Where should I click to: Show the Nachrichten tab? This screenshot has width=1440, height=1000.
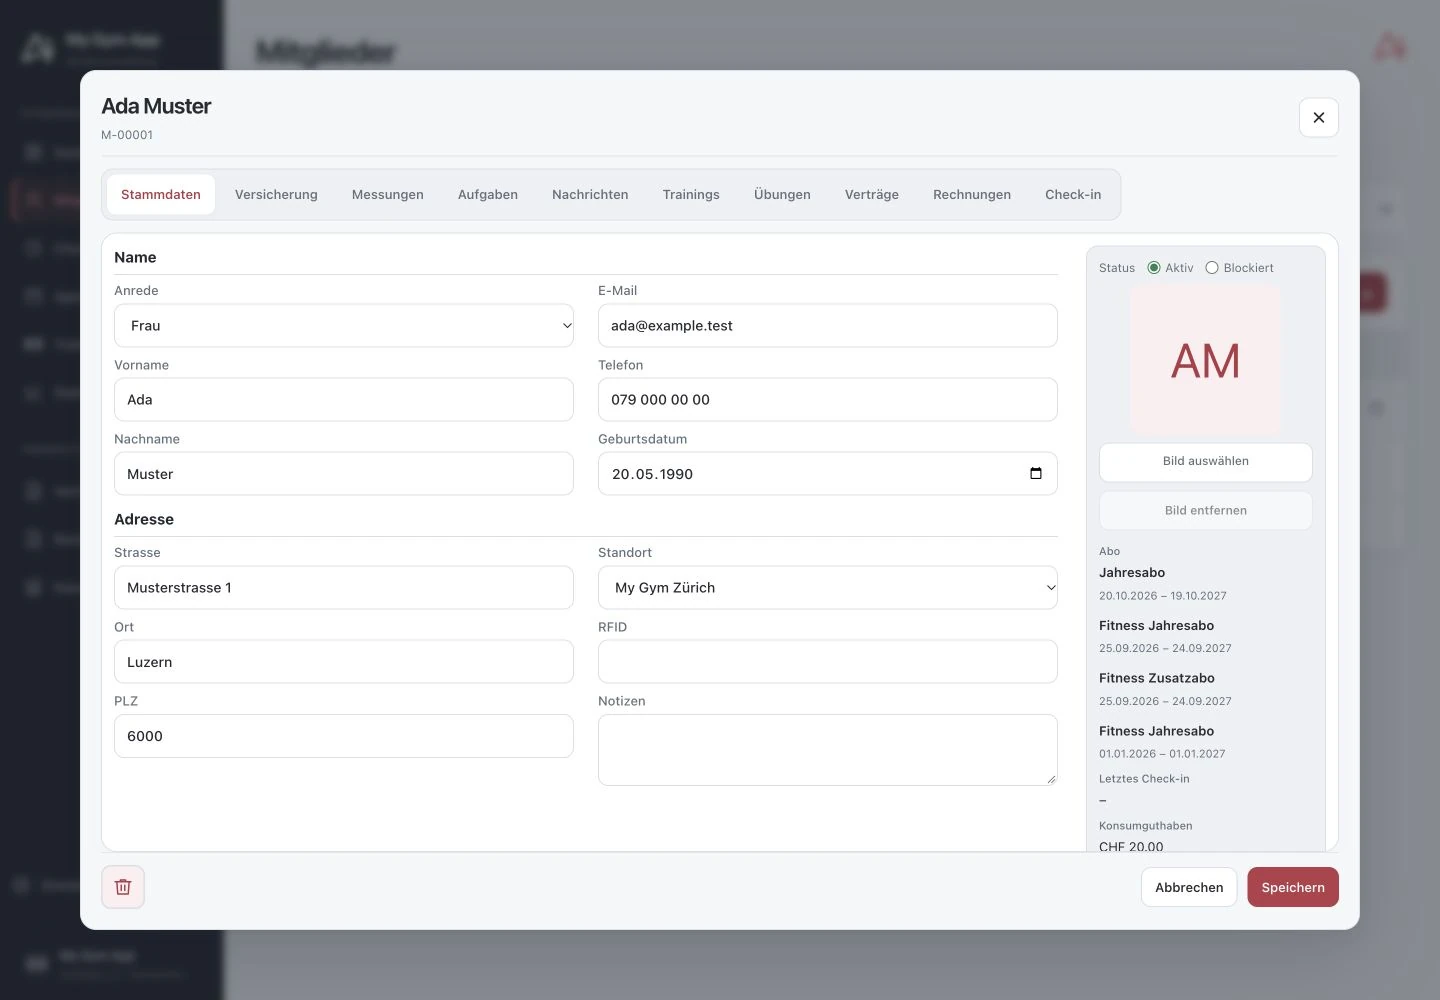590,195
